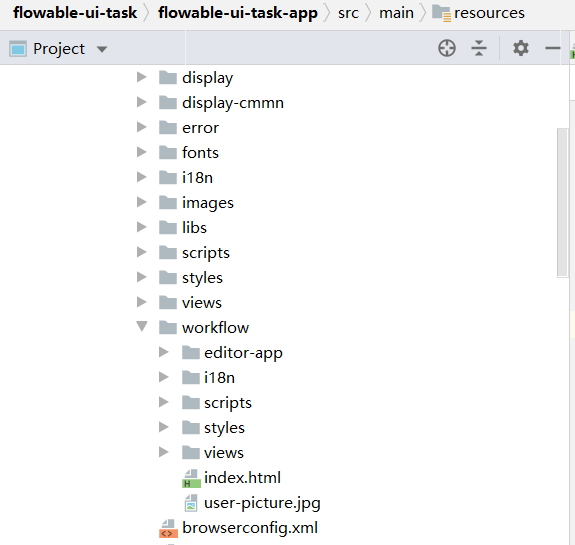Expand top-level styles folder arrow
This screenshot has width=575, height=545.
pyautogui.click(x=142, y=277)
